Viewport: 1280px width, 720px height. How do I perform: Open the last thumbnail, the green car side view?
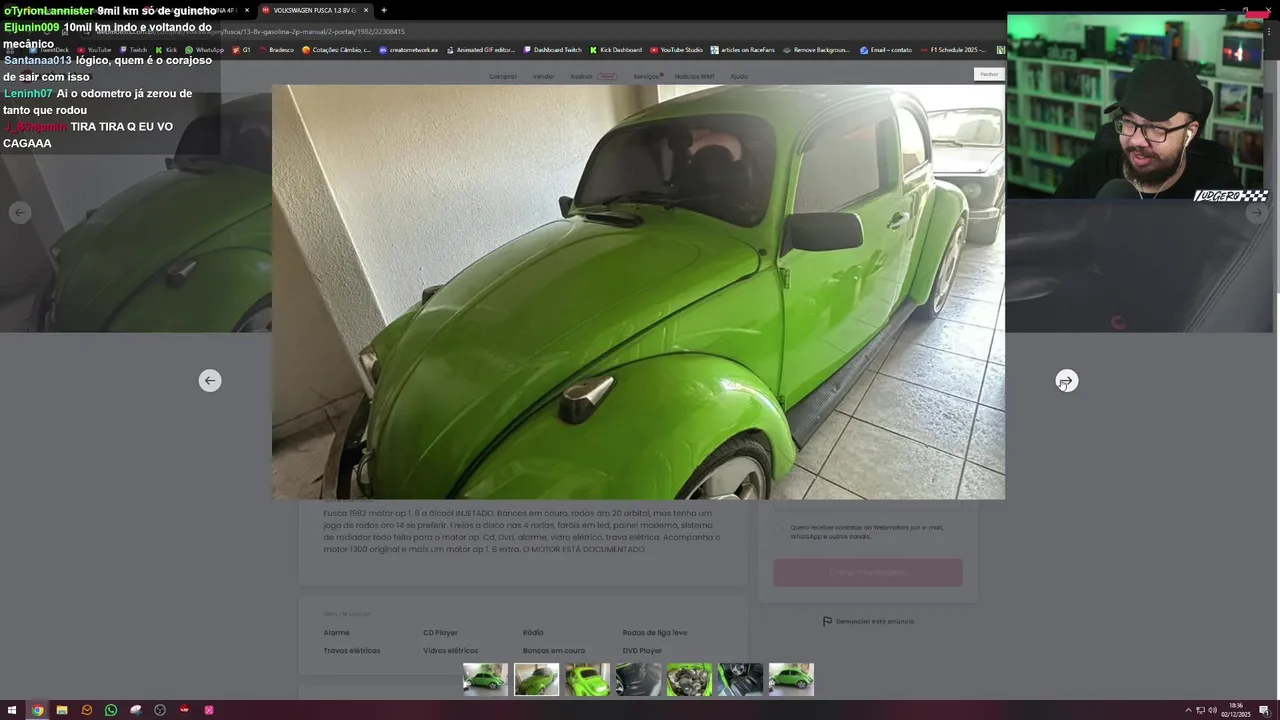pos(791,679)
